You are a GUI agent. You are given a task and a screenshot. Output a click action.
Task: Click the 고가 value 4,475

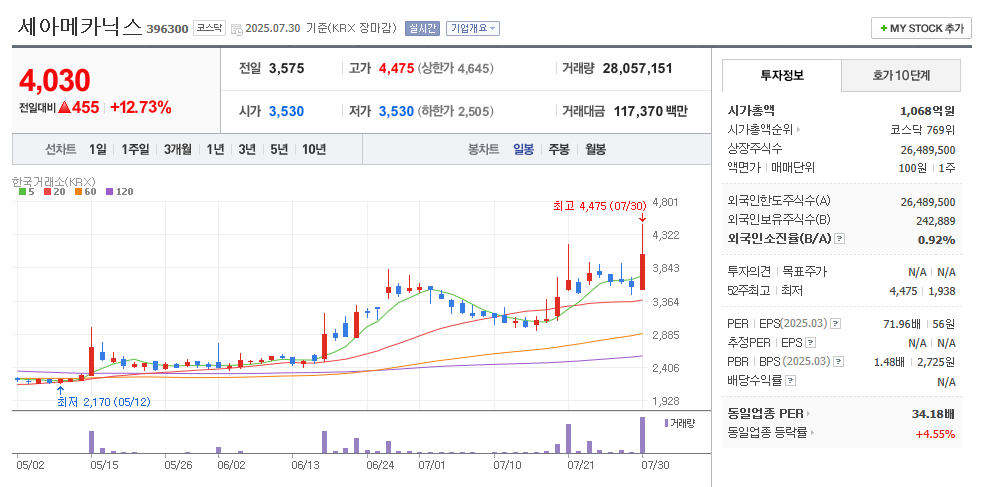click(x=396, y=68)
